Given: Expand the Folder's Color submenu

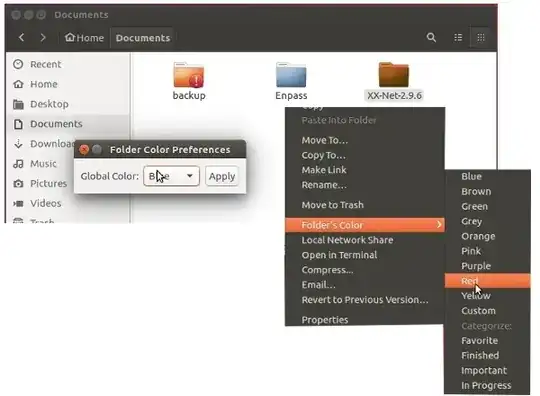Looking at the screenshot, I should (365, 225).
